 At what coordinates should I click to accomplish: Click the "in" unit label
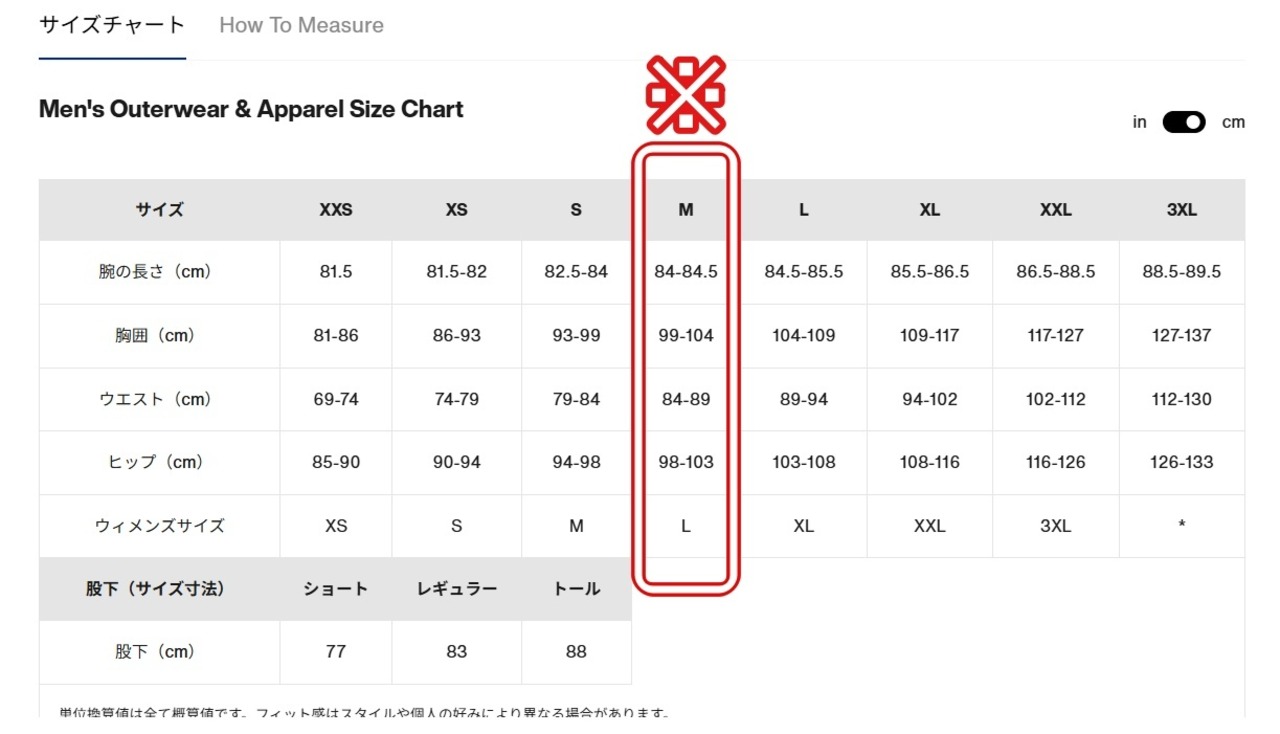coord(1139,122)
